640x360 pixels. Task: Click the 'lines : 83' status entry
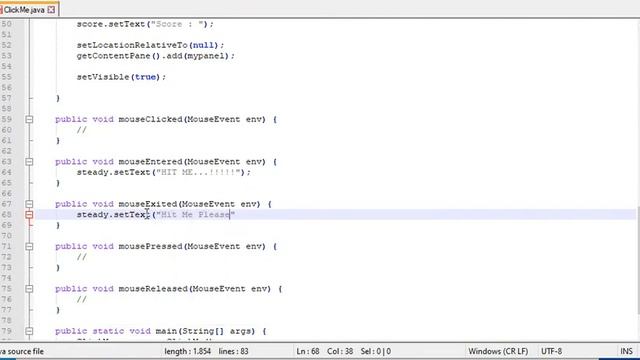coord(233,351)
